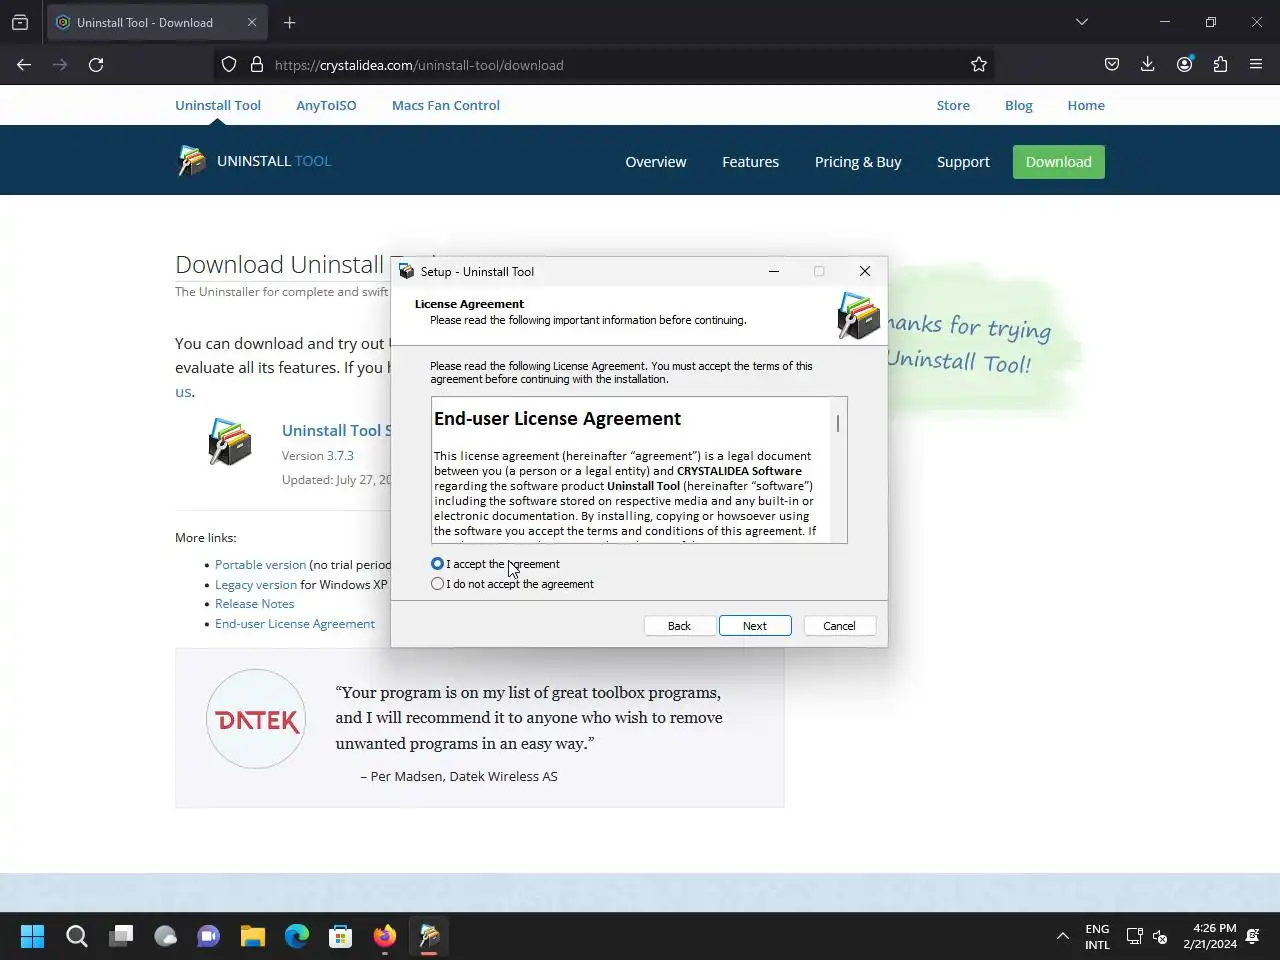This screenshot has width=1280, height=960.
Task: Open Firefox application menu
Action: click(x=1256, y=65)
